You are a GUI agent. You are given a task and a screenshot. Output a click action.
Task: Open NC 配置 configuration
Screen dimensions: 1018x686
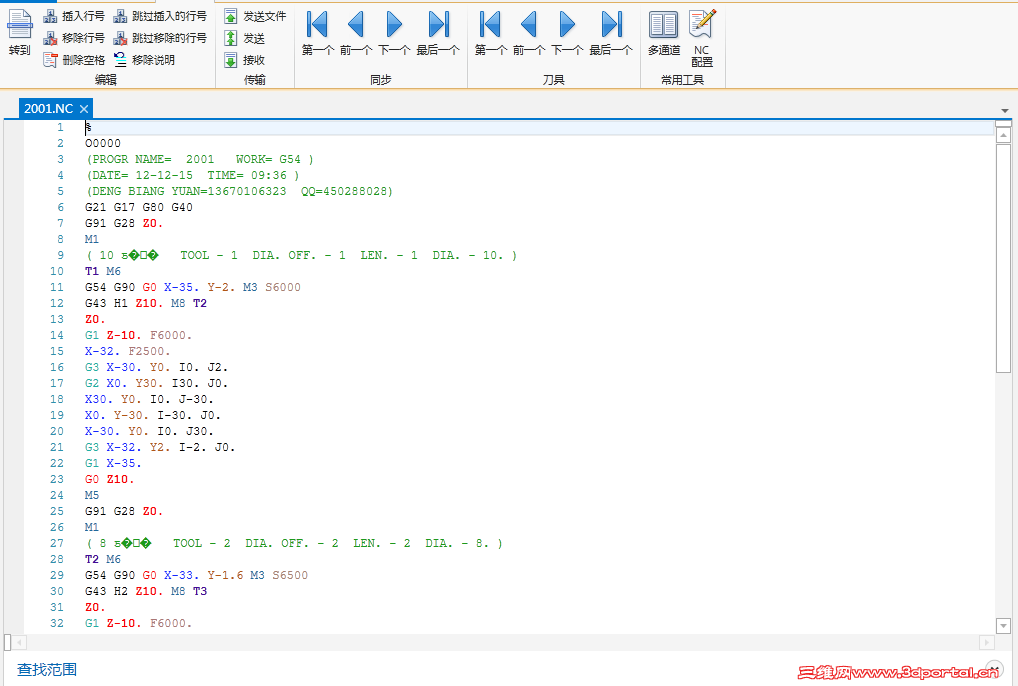click(702, 38)
